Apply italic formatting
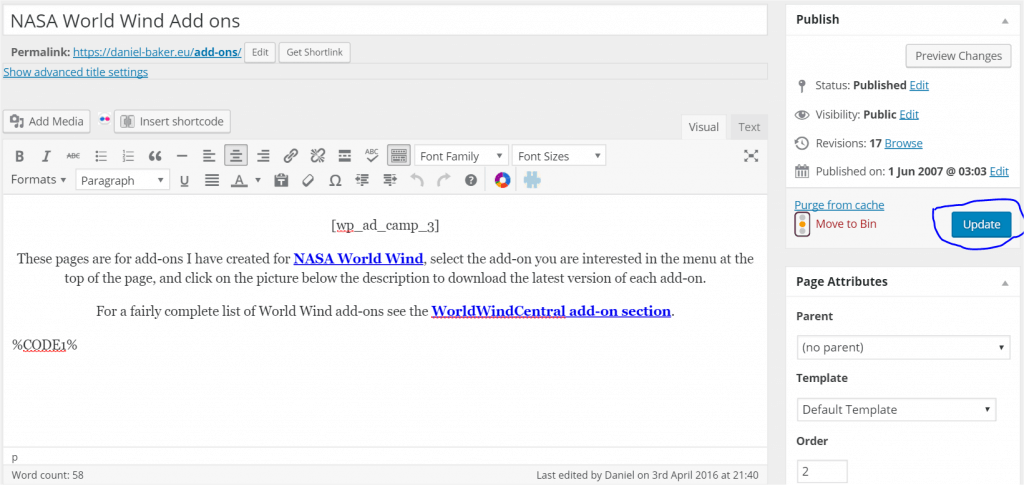 (x=46, y=156)
